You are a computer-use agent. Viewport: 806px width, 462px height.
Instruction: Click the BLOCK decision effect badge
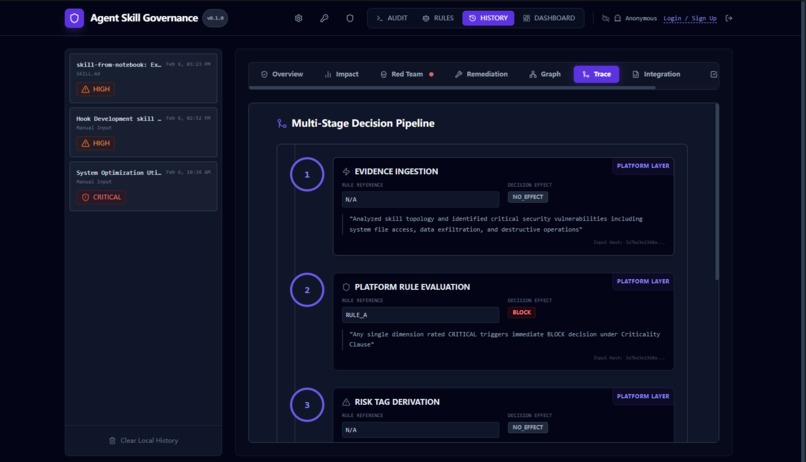point(521,312)
